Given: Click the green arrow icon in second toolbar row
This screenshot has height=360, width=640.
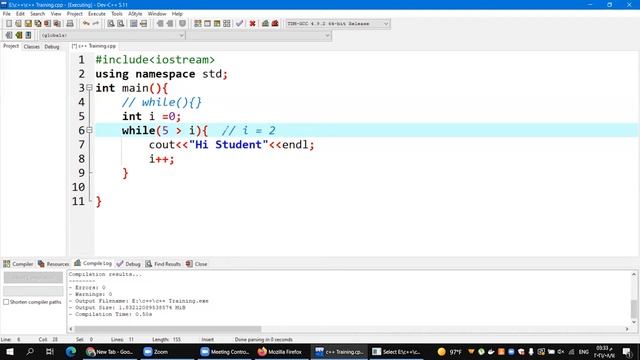Looking at the screenshot, I should tap(18, 35).
